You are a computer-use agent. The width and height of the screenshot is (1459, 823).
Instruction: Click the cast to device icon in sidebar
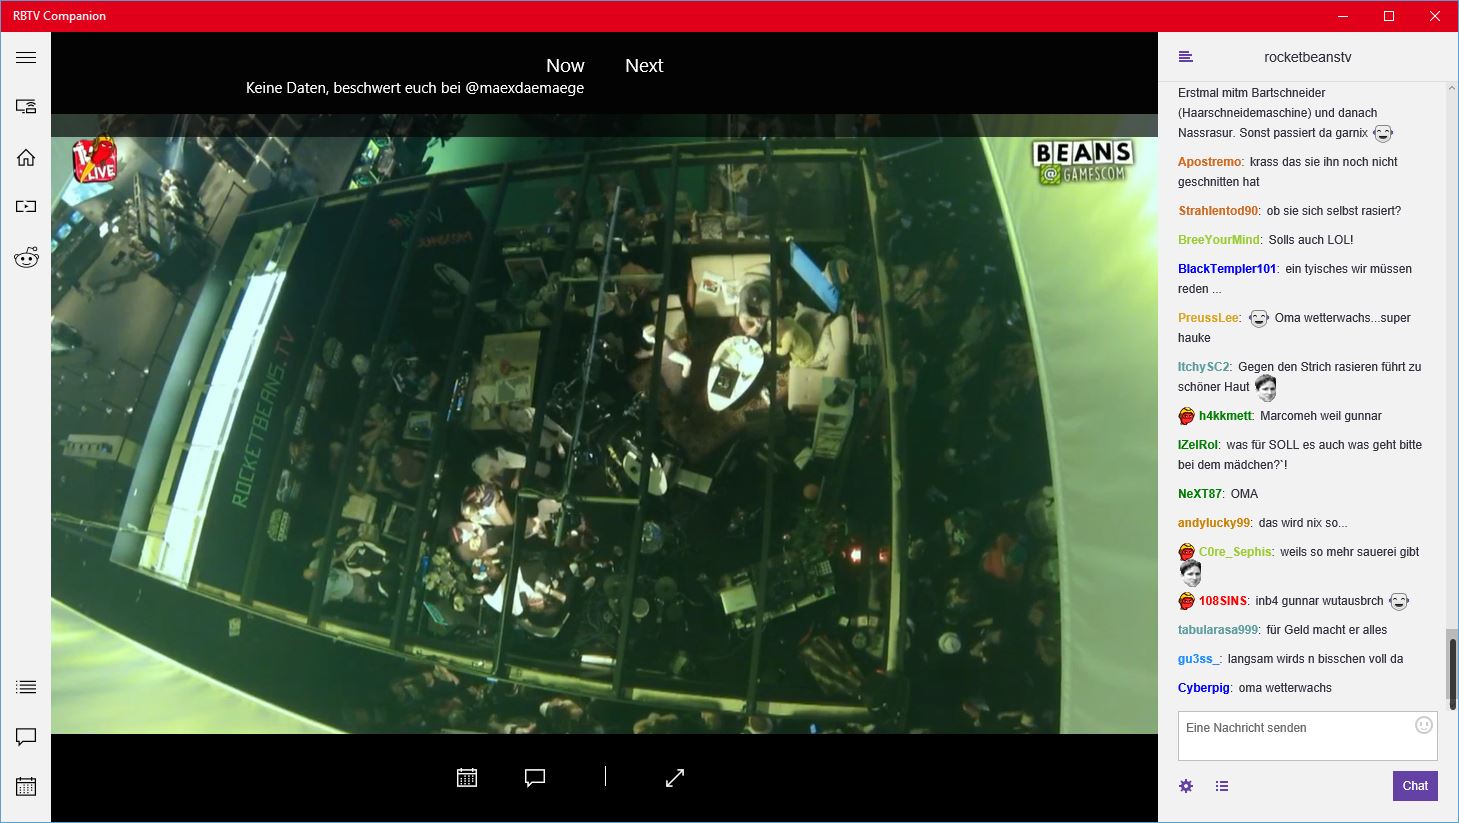tap(26, 106)
